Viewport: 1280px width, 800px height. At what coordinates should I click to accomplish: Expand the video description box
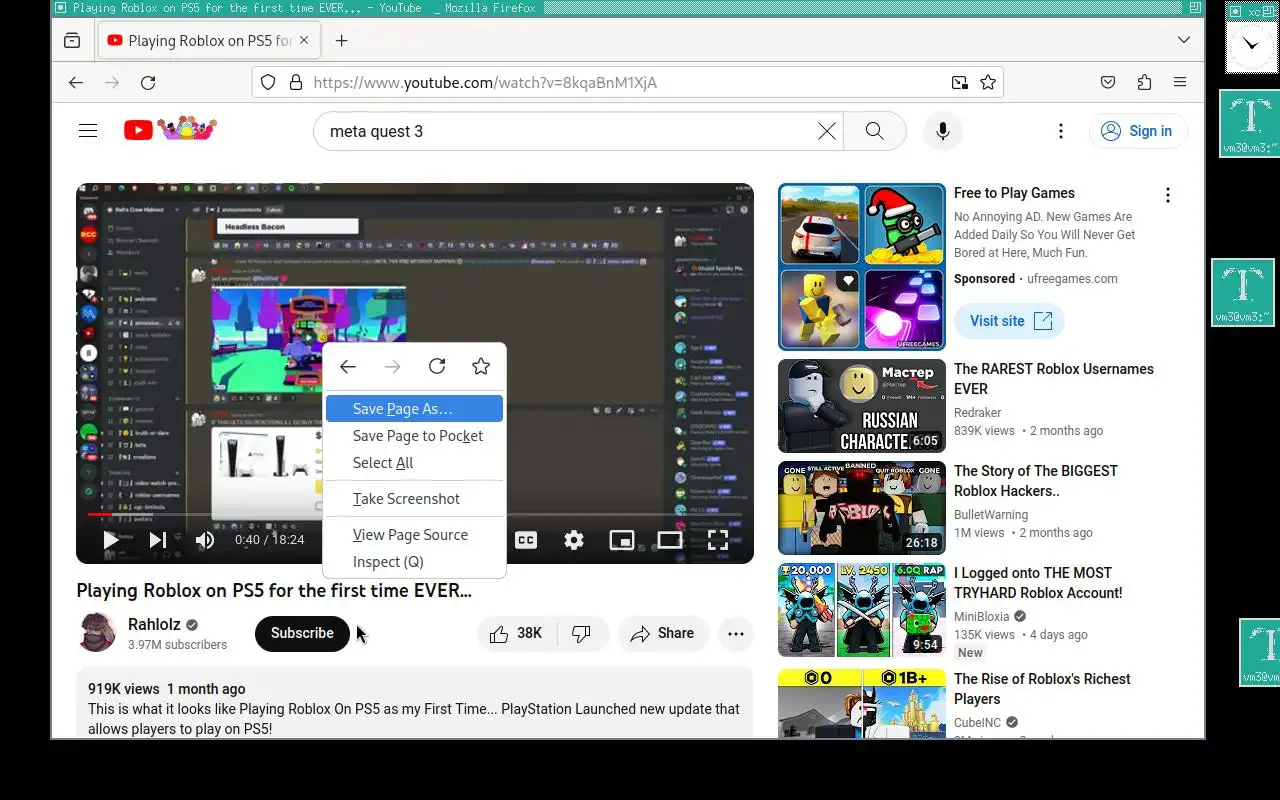[x=414, y=704]
